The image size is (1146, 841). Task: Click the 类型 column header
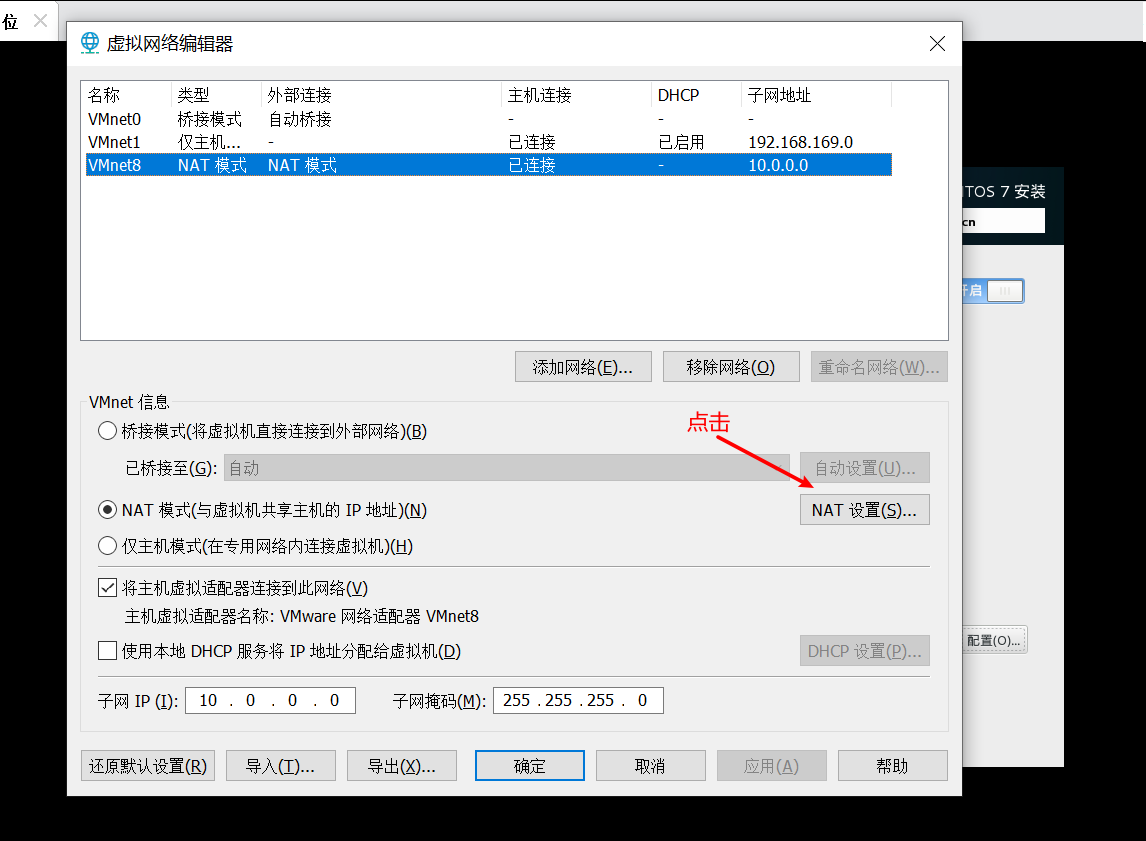point(216,95)
